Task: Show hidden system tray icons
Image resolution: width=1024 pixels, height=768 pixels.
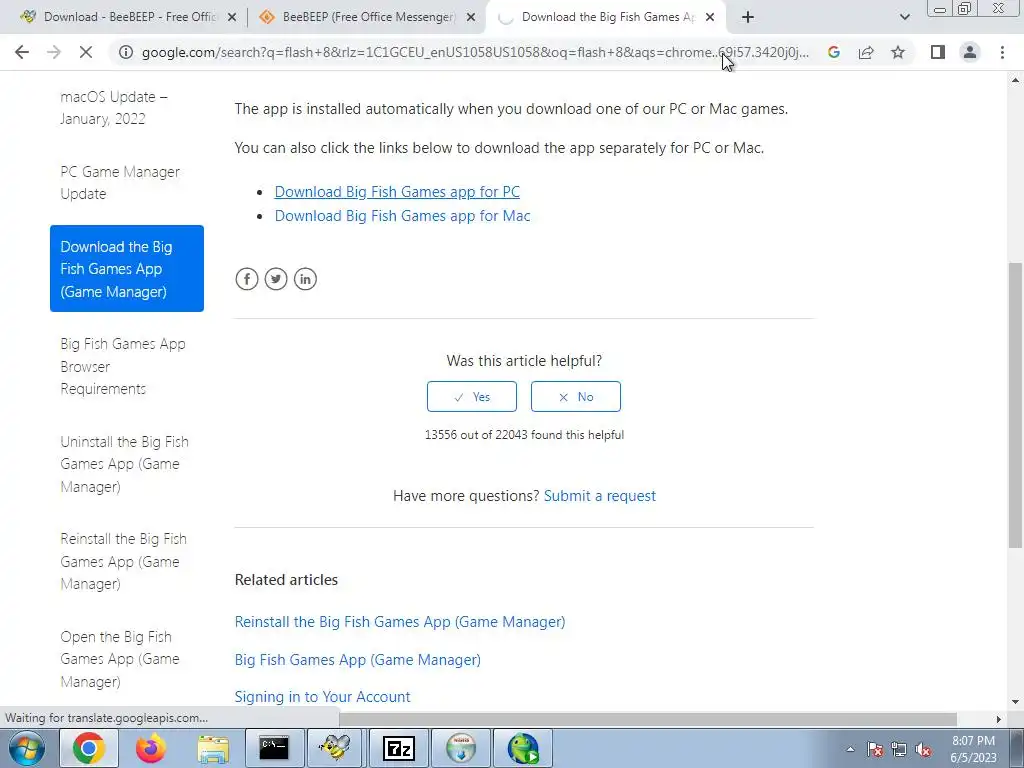Action: 850,750
